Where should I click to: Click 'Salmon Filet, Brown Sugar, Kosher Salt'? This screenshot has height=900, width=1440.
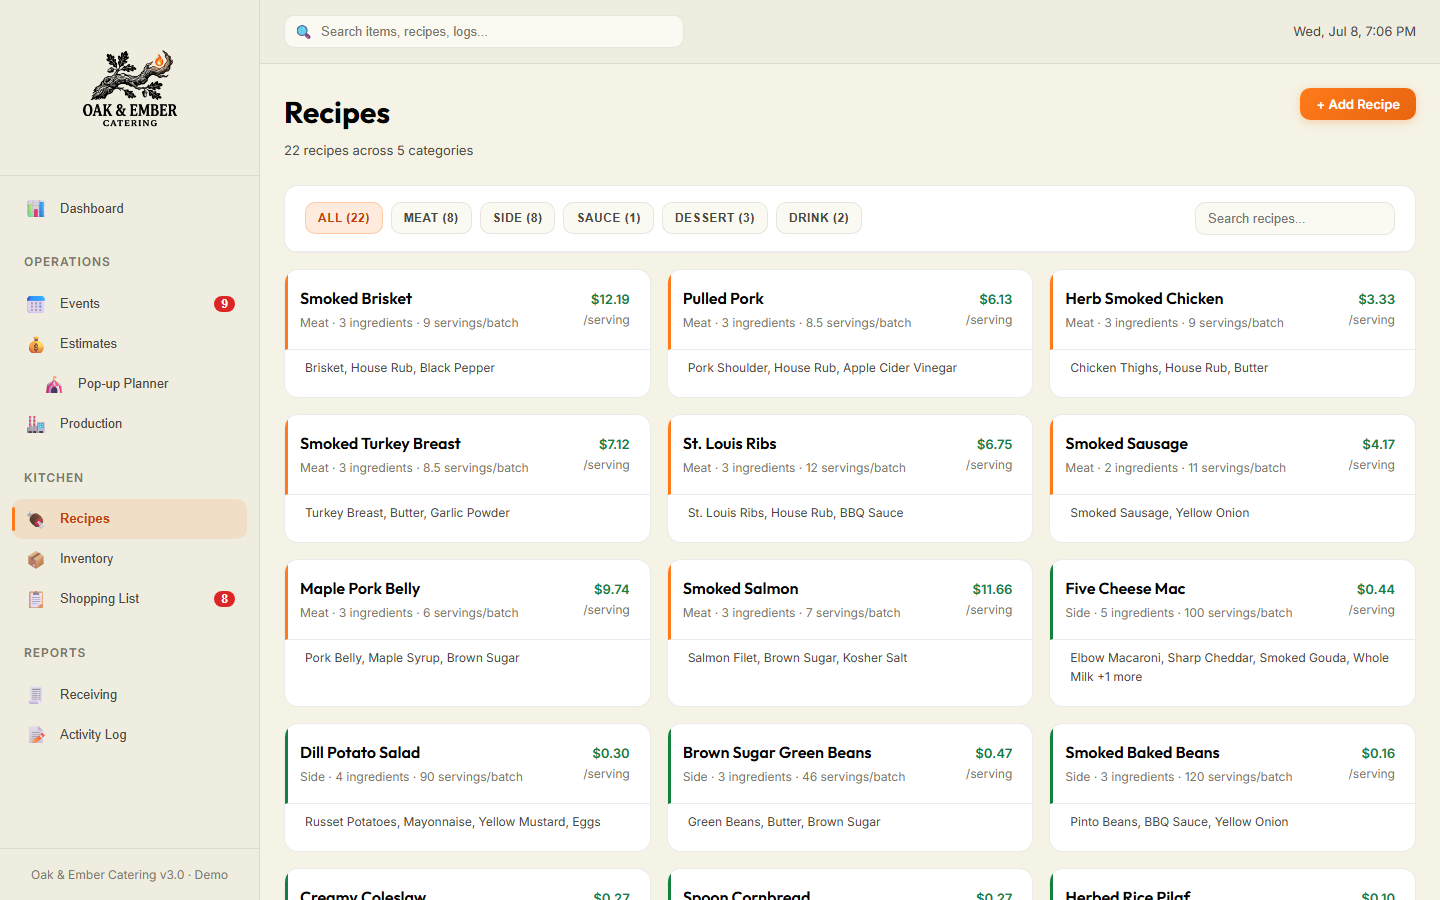[x=797, y=658]
